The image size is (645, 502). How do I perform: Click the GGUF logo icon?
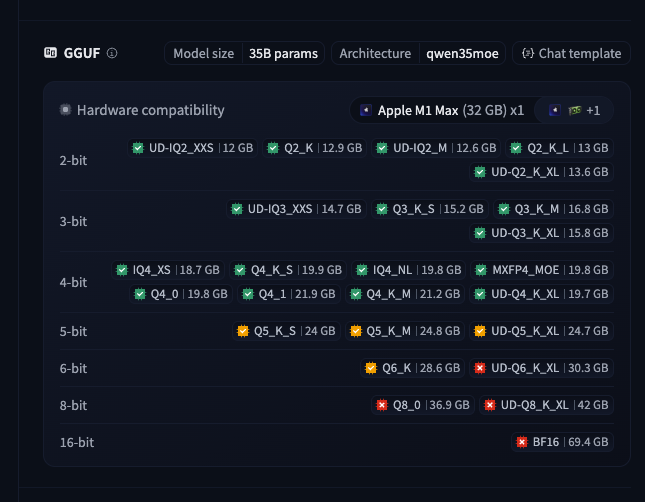coord(51,53)
